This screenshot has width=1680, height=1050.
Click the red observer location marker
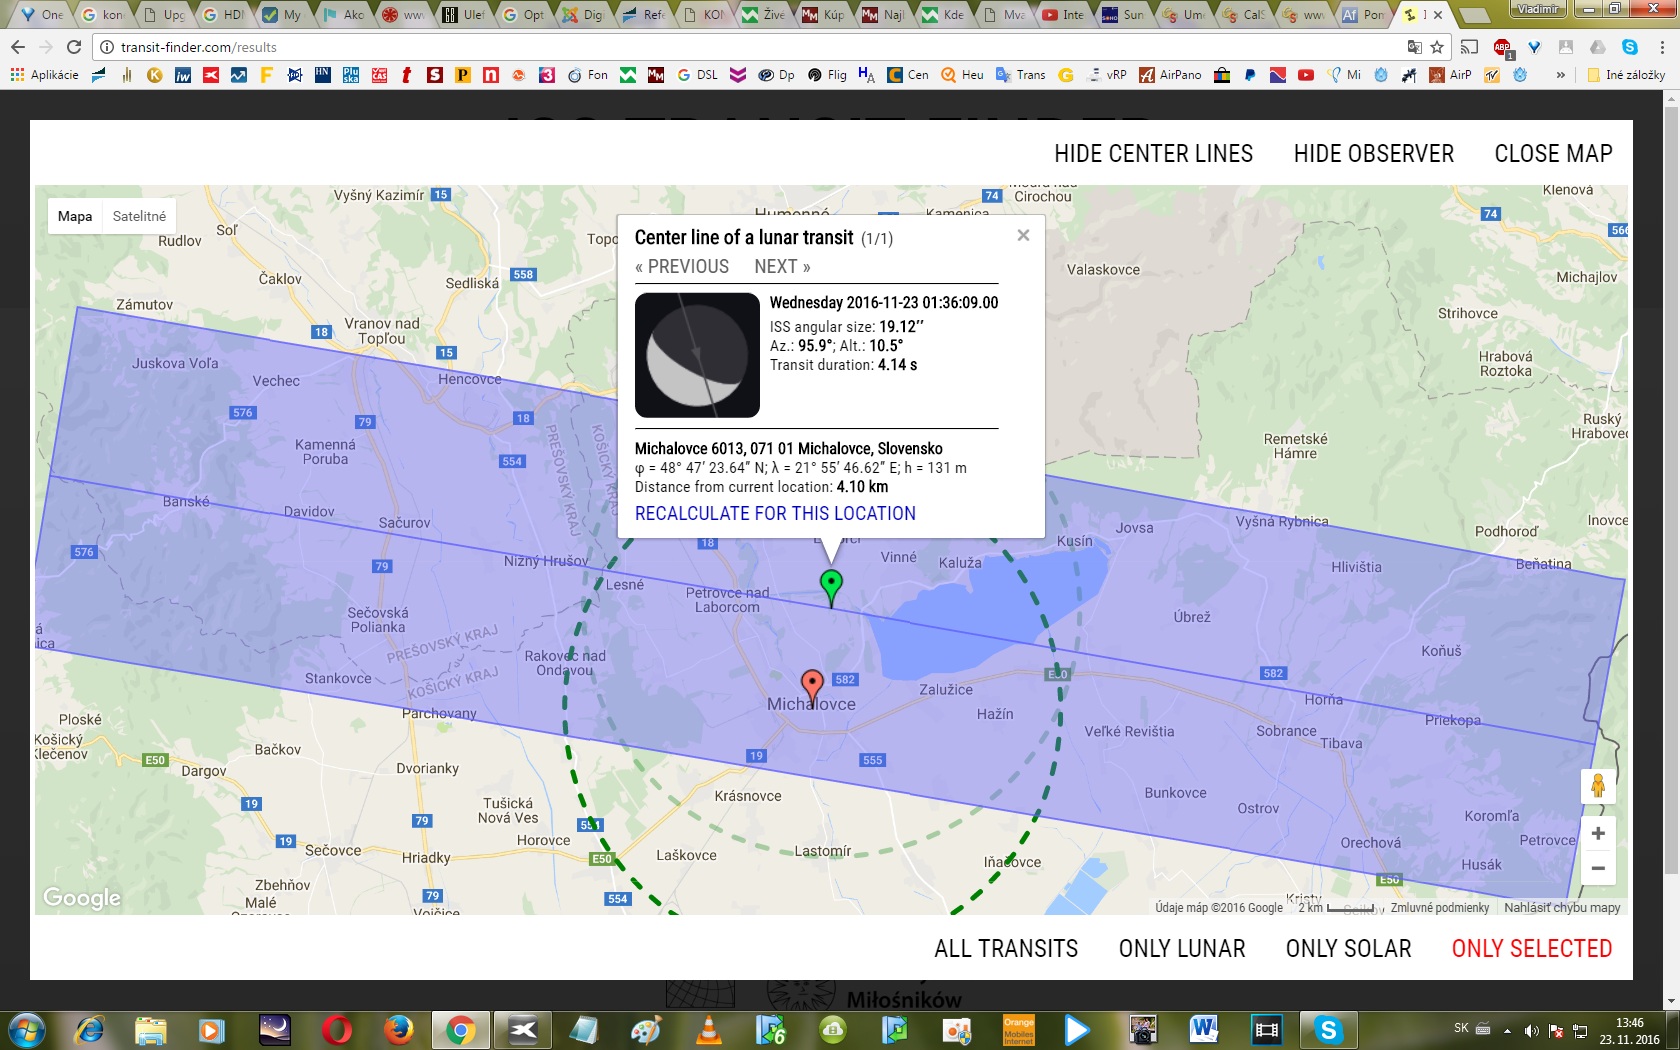click(x=812, y=685)
